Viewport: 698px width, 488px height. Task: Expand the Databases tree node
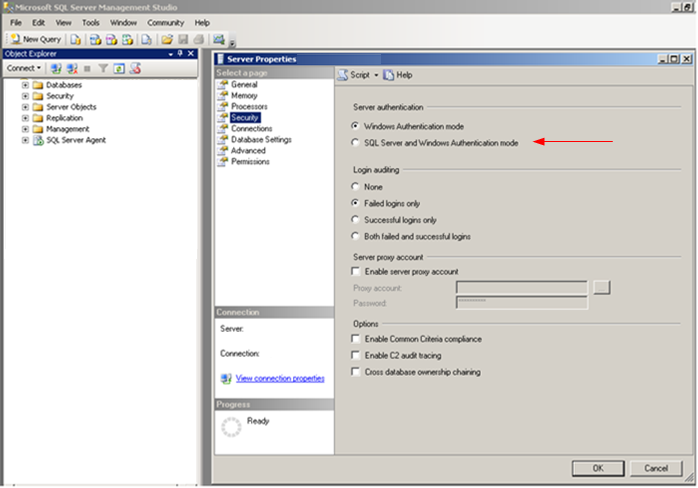(25, 85)
